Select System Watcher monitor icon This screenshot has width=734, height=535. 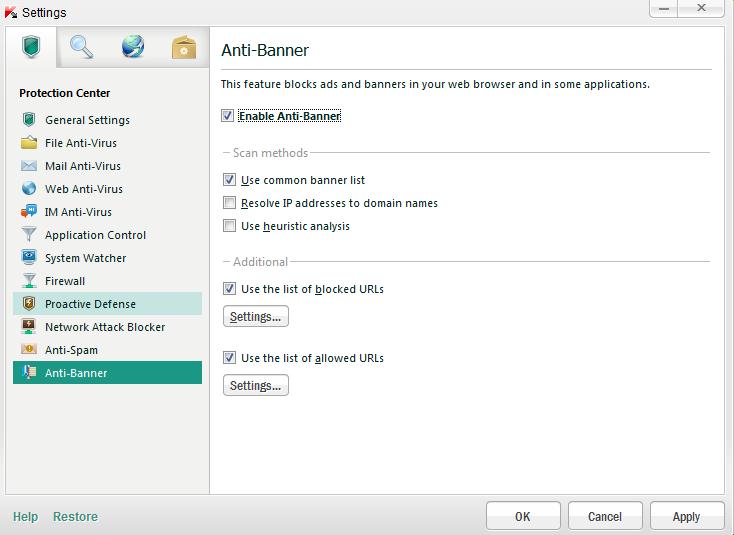coord(29,257)
